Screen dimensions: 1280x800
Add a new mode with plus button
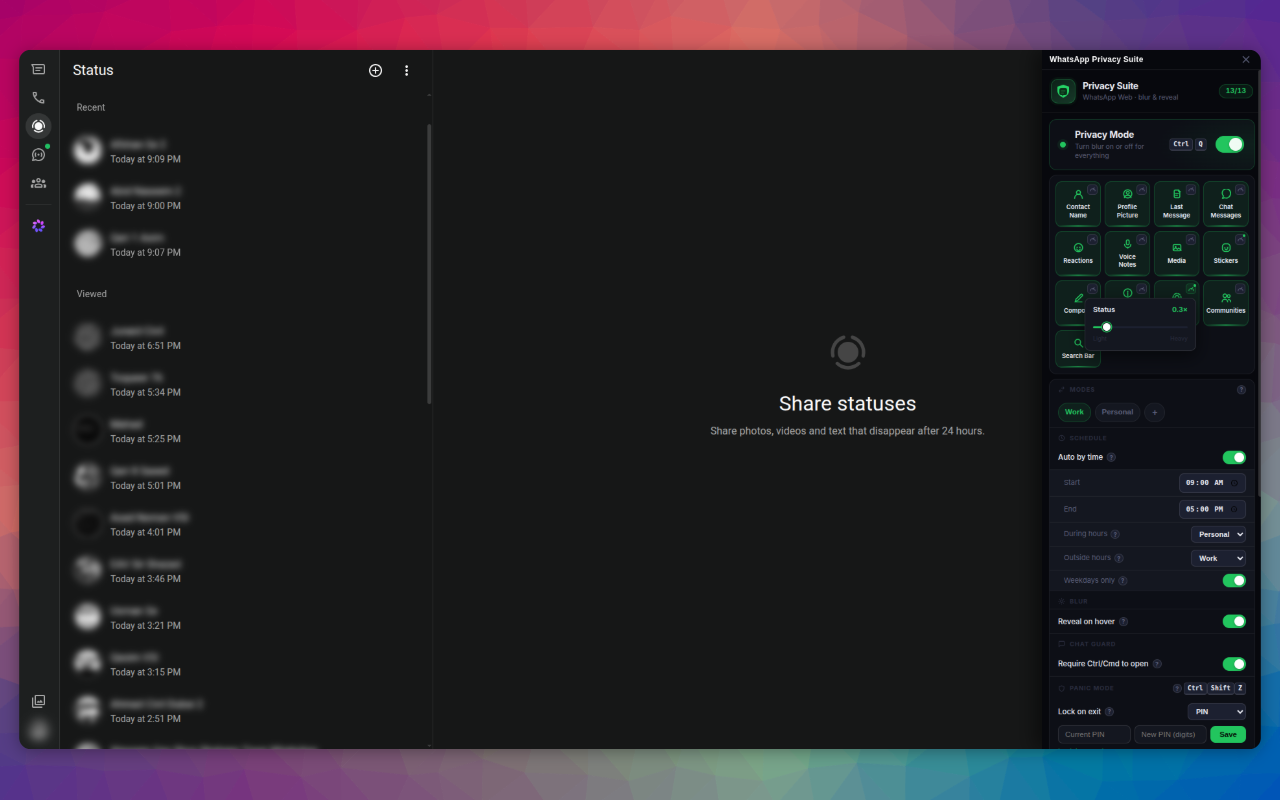point(1154,412)
